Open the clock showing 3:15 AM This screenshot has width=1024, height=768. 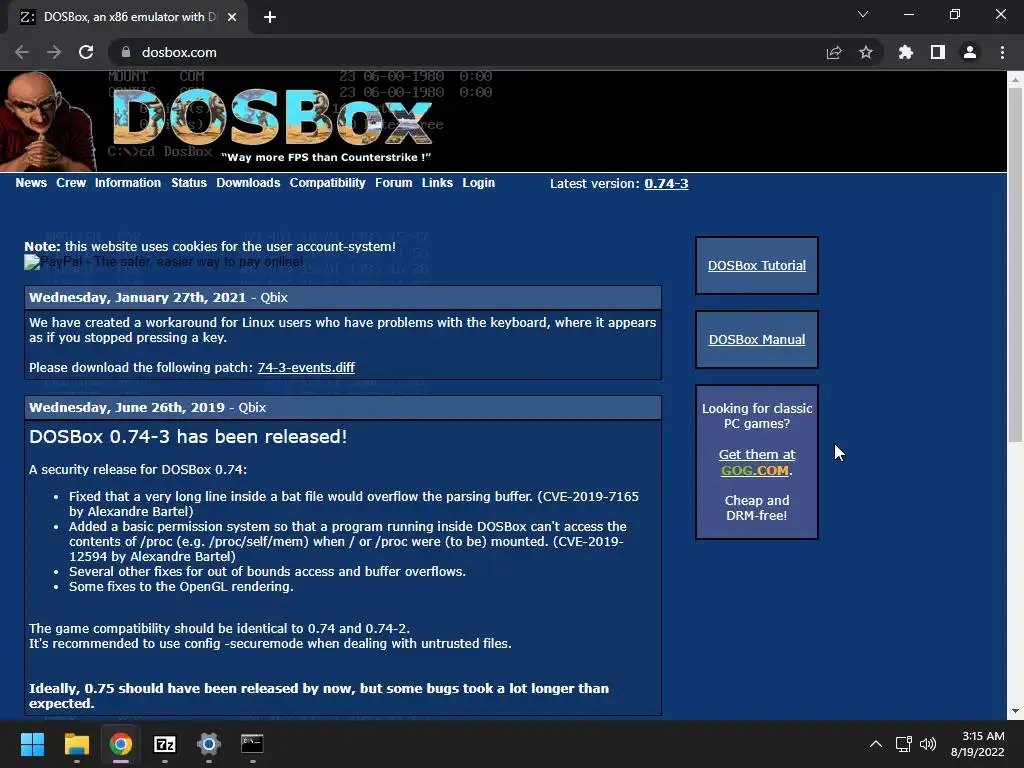pos(978,744)
